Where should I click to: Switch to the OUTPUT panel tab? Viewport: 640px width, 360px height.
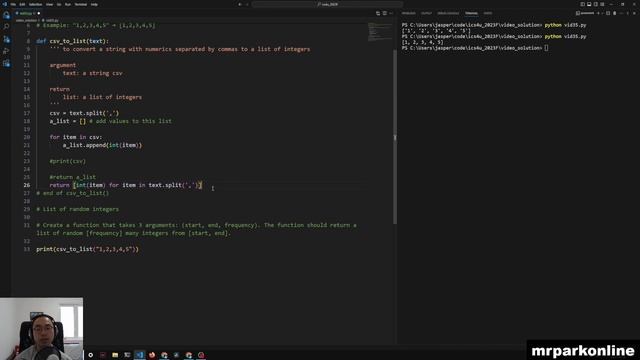tap(426, 13)
